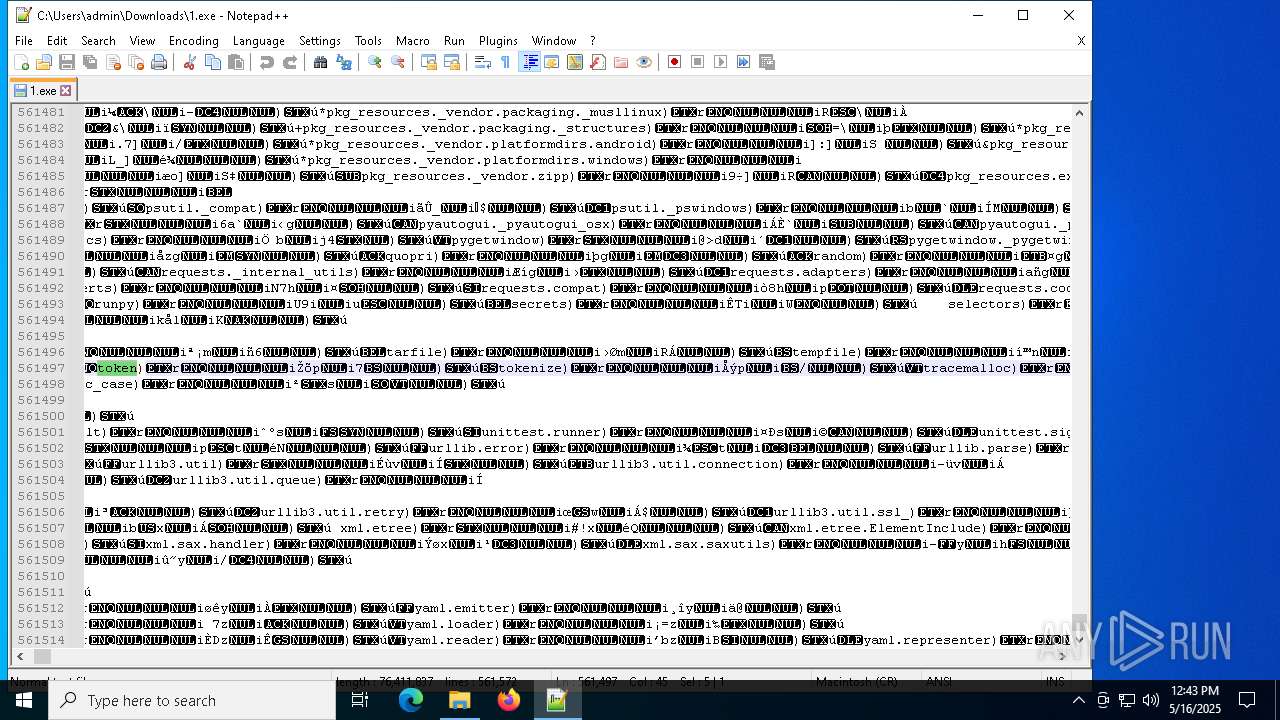1280x720 pixels.
Task: Open the Language menu
Action: tap(258, 41)
